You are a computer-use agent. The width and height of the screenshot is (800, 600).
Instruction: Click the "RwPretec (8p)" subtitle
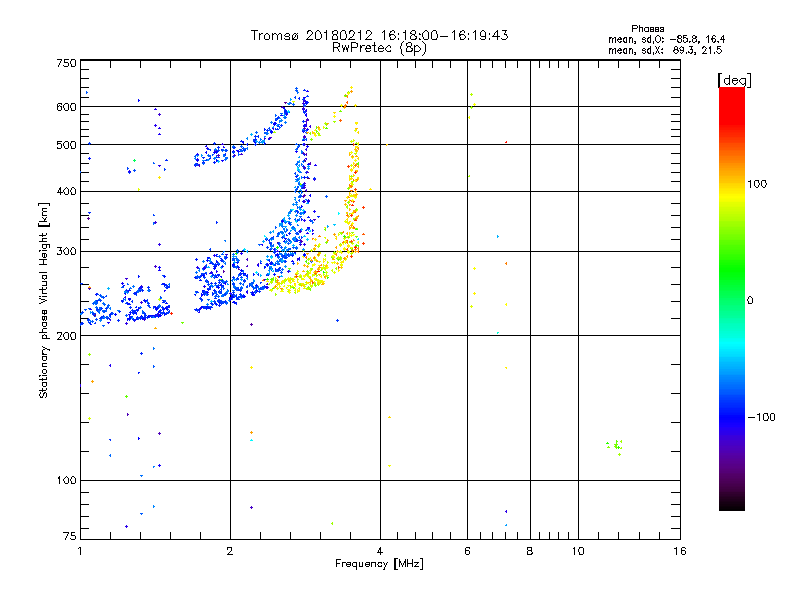(379, 48)
